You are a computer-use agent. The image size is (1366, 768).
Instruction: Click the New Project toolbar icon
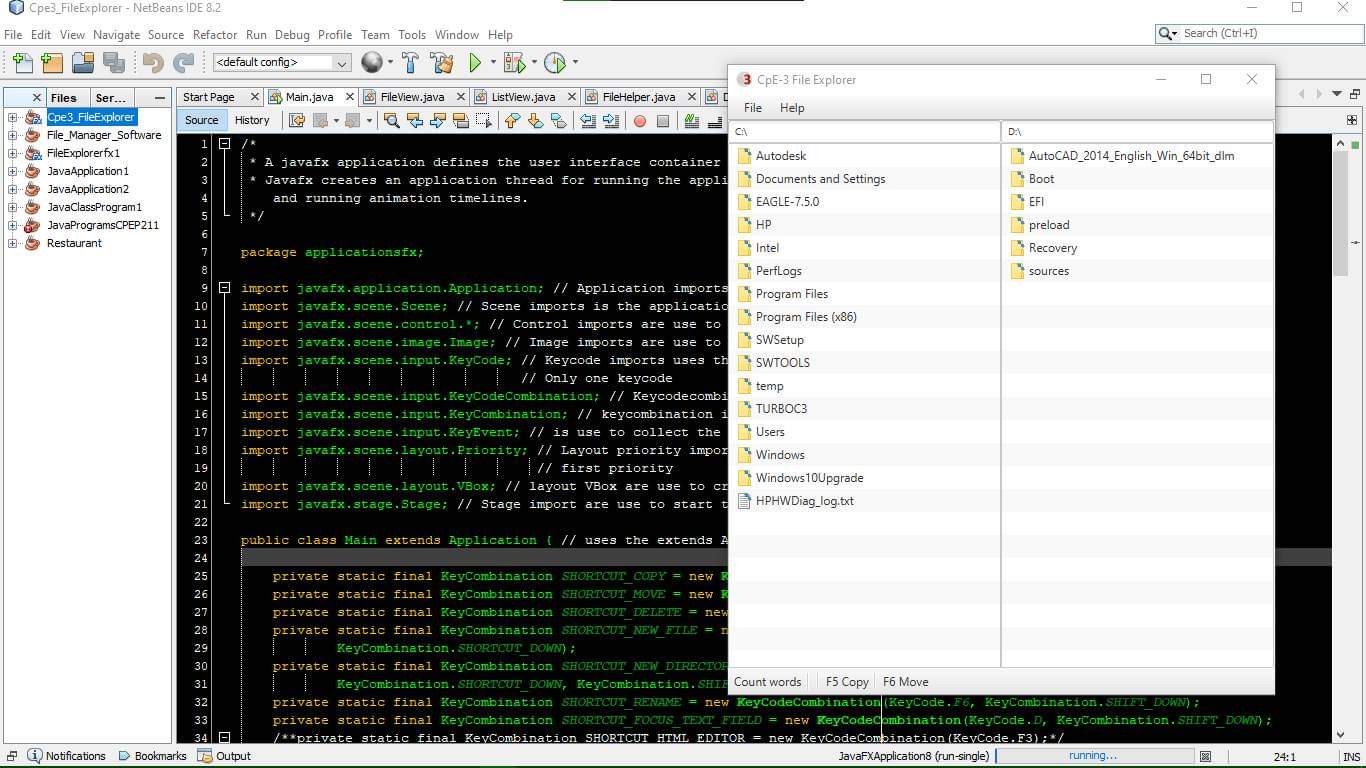click(x=52, y=63)
